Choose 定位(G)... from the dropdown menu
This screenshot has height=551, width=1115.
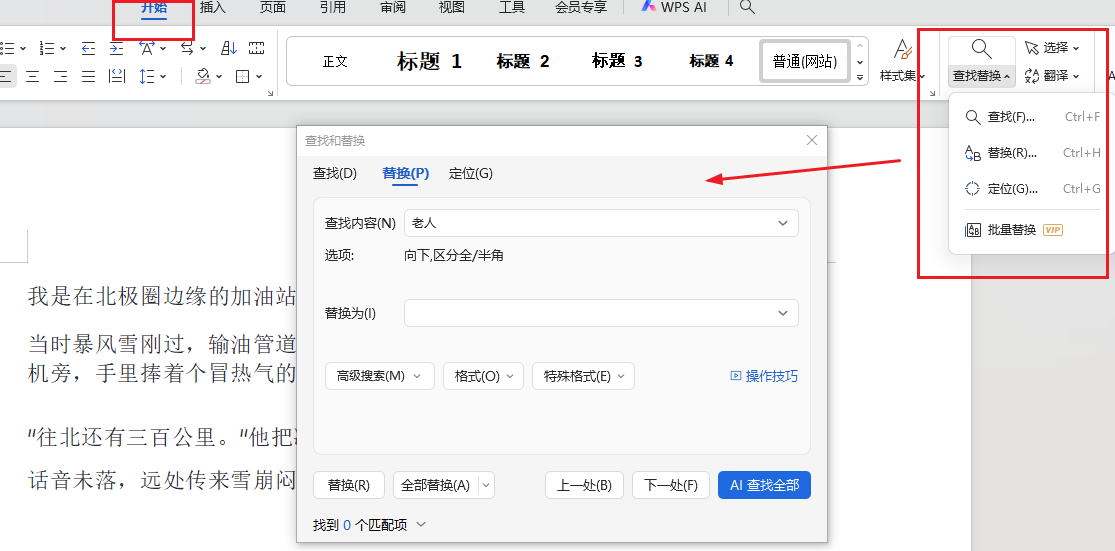pos(1033,188)
